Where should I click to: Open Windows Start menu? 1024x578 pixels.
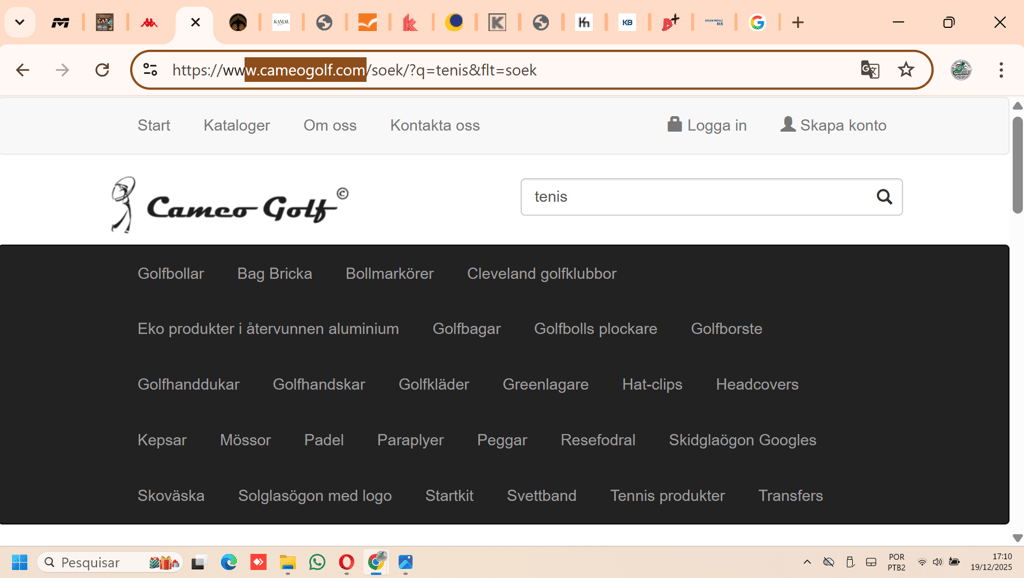point(20,562)
